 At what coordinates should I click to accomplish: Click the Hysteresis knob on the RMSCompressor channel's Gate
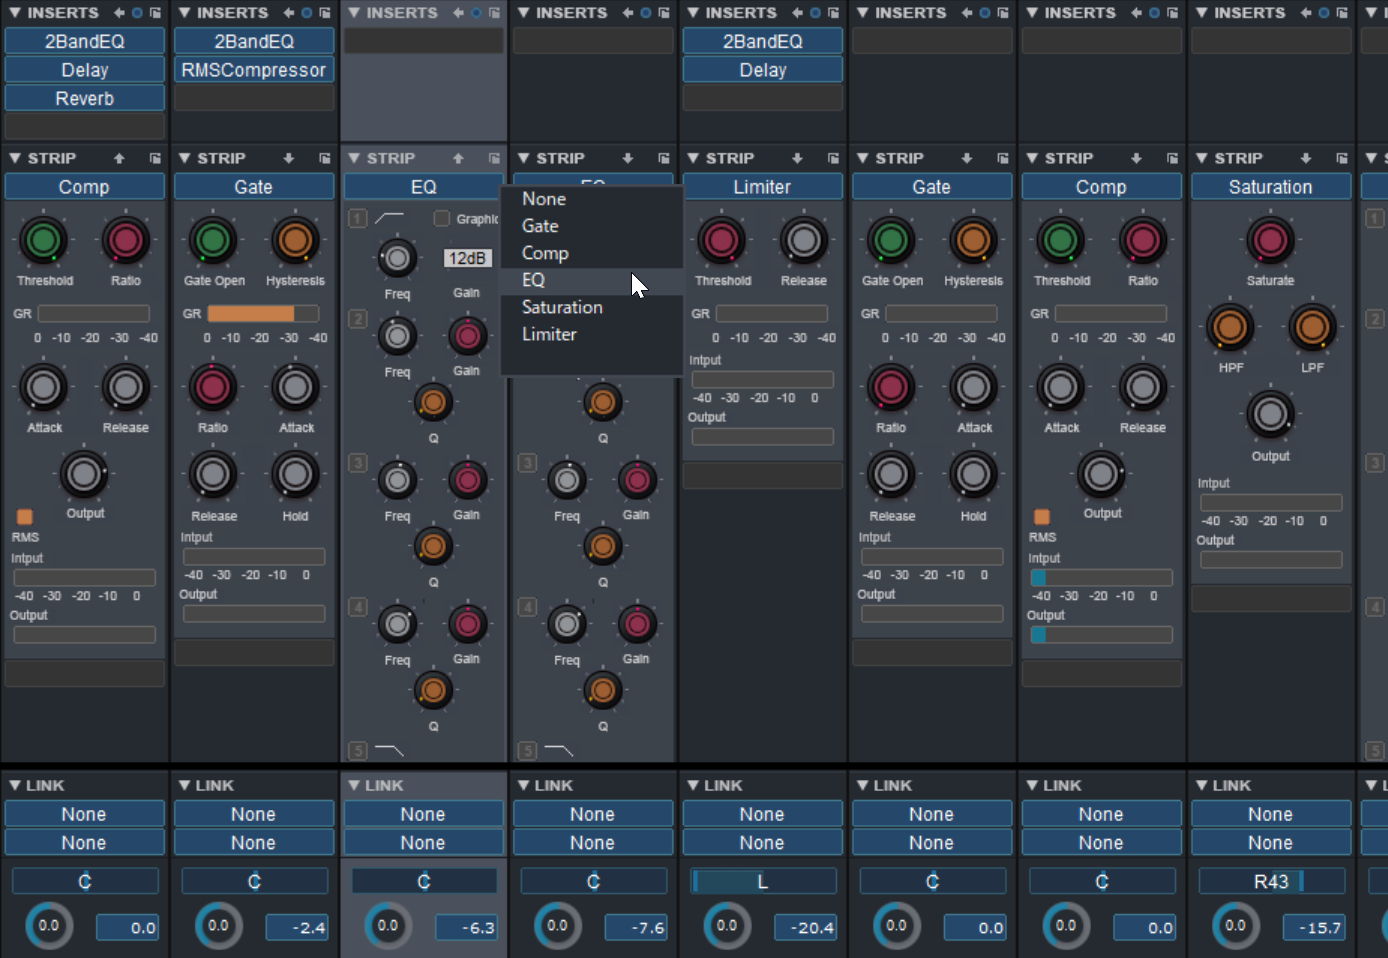[295, 240]
